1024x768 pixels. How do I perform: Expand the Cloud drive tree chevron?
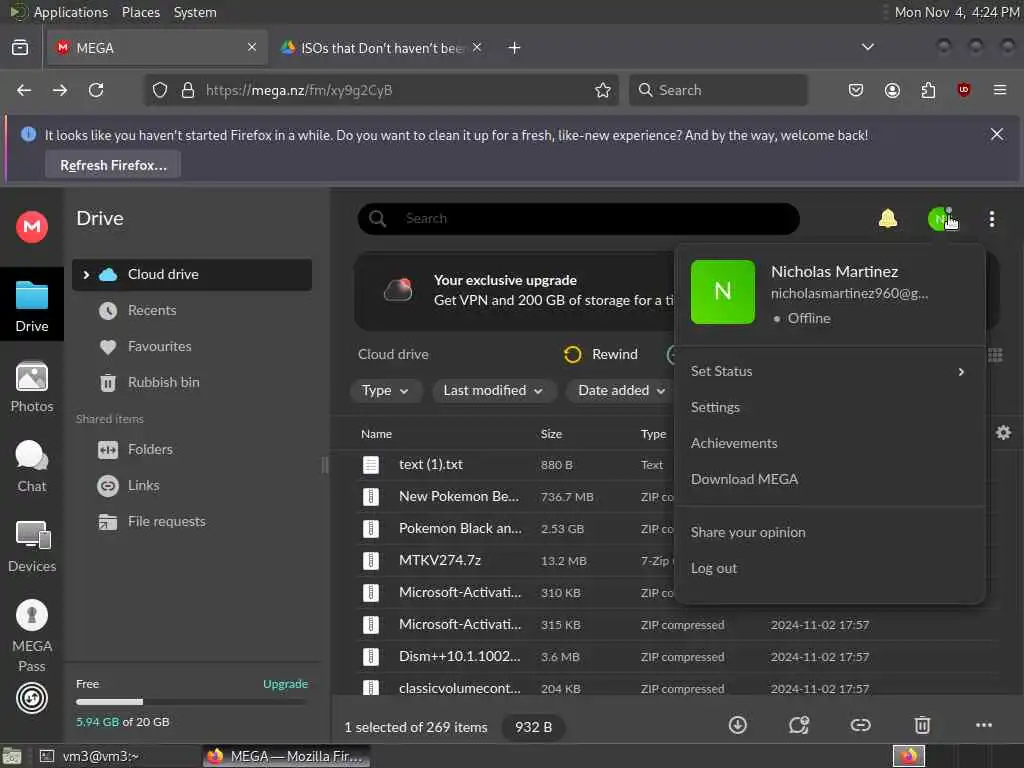86,275
